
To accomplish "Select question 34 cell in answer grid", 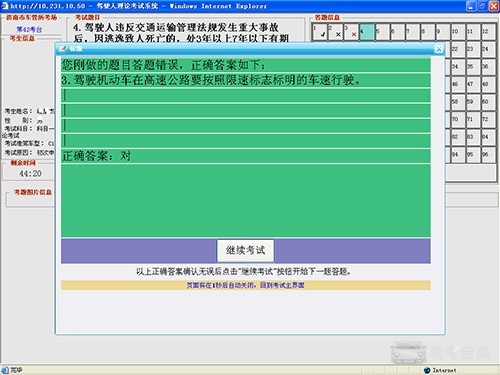I will [x=459, y=67].
